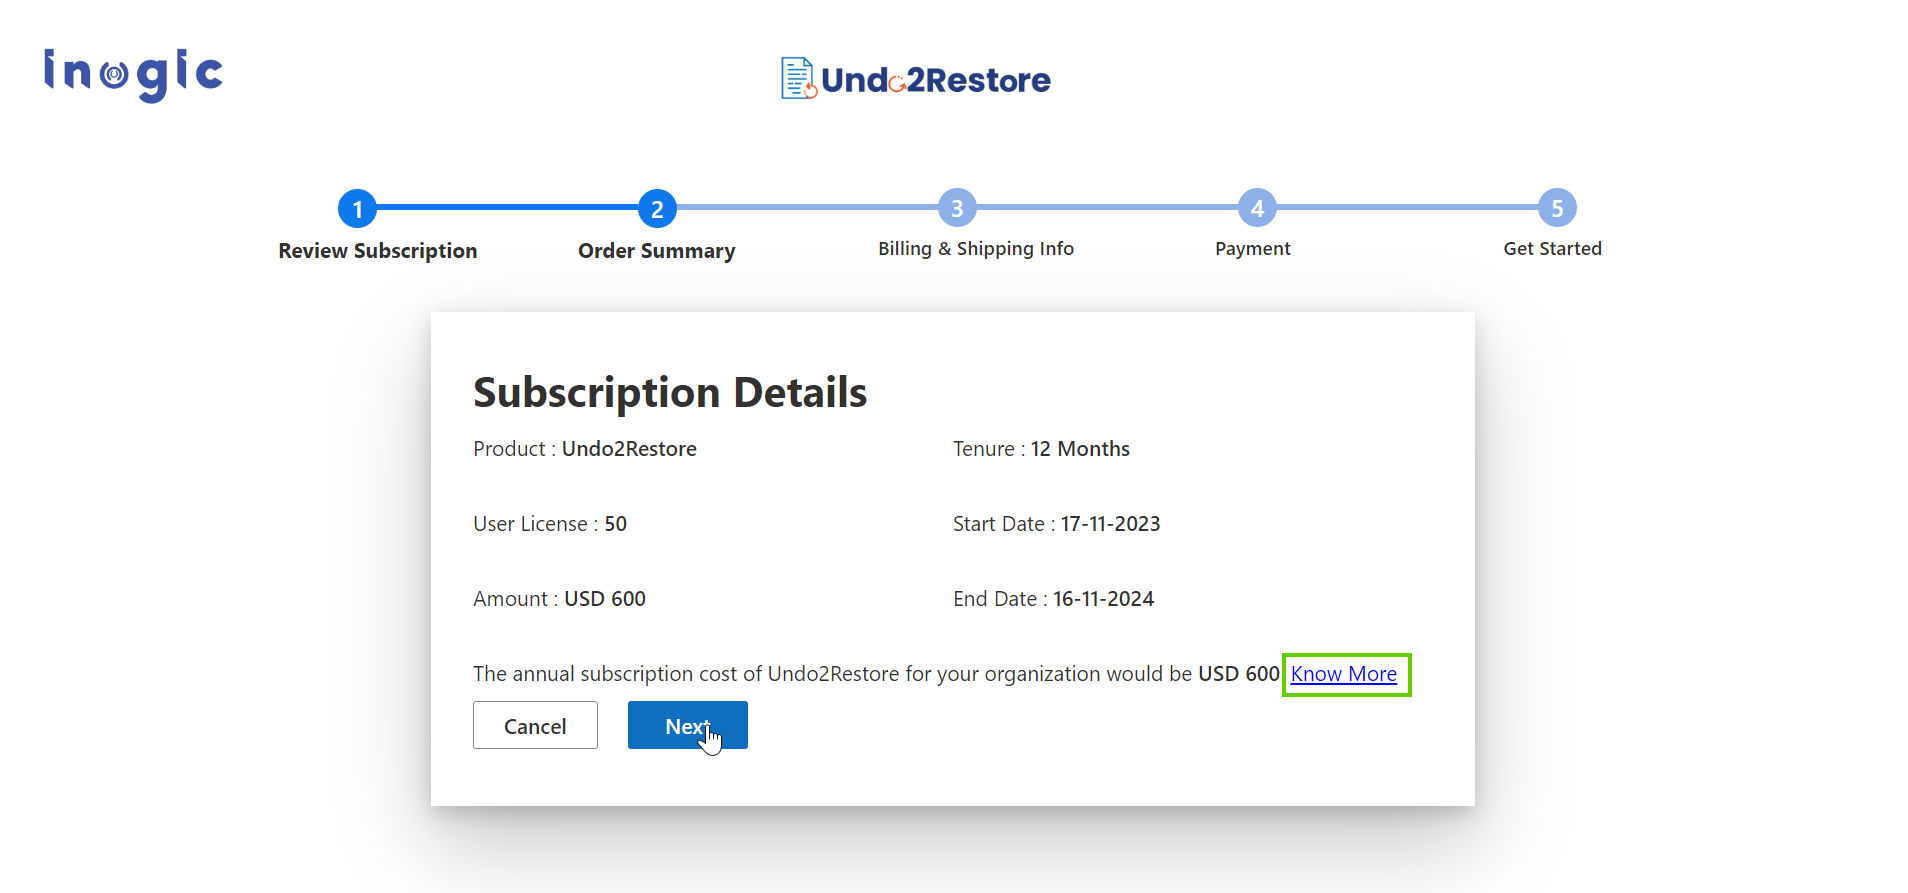The width and height of the screenshot is (1908, 893).
Task: Proceed with the blue Next button
Action: [687, 725]
